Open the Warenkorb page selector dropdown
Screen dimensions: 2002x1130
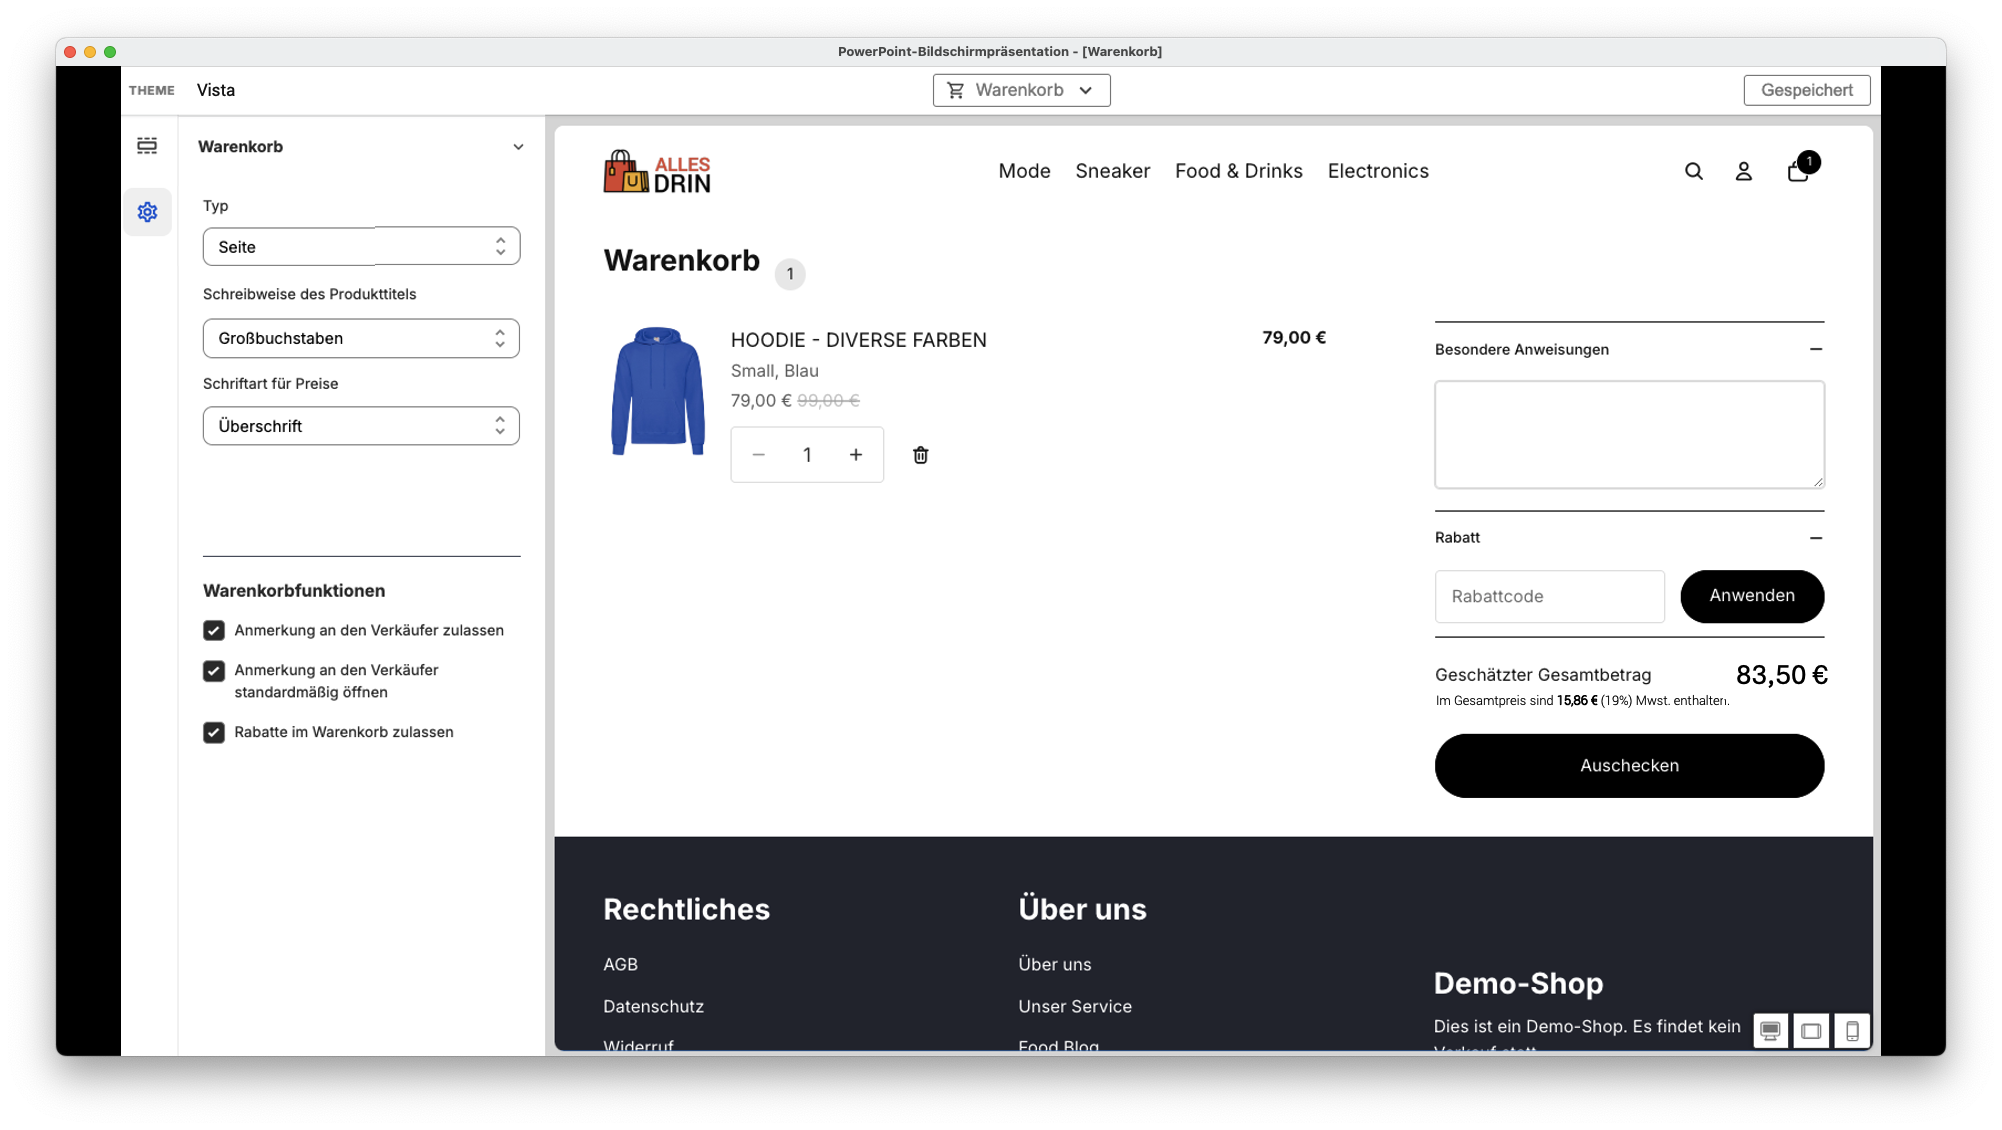coord(1021,90)
